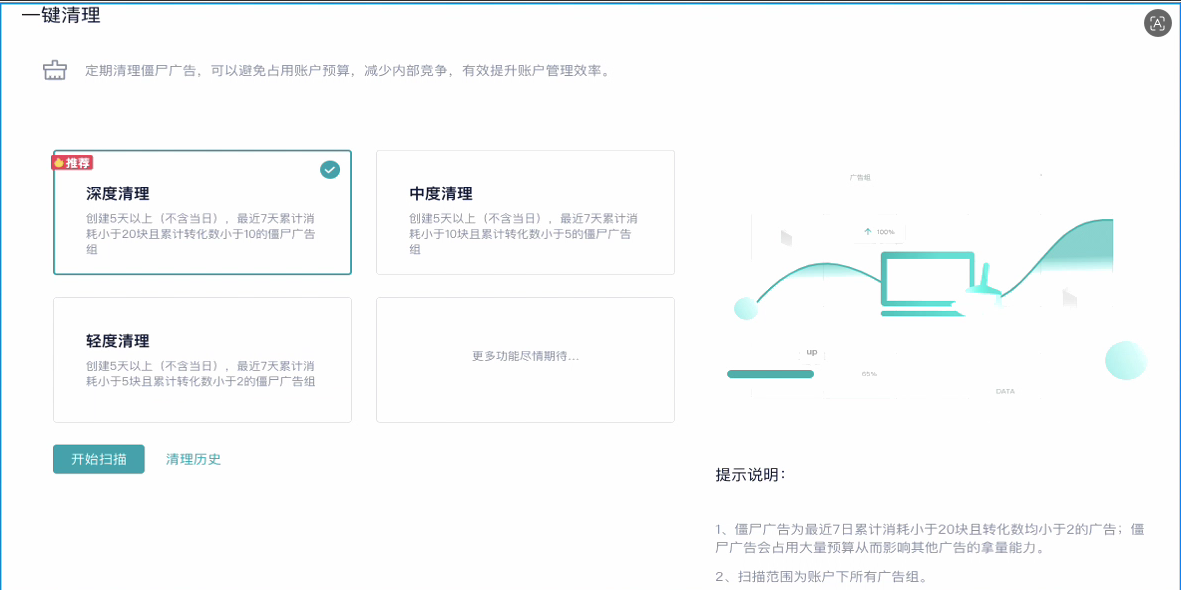Select the 轻度清理 cleanup option

point(202,358)
